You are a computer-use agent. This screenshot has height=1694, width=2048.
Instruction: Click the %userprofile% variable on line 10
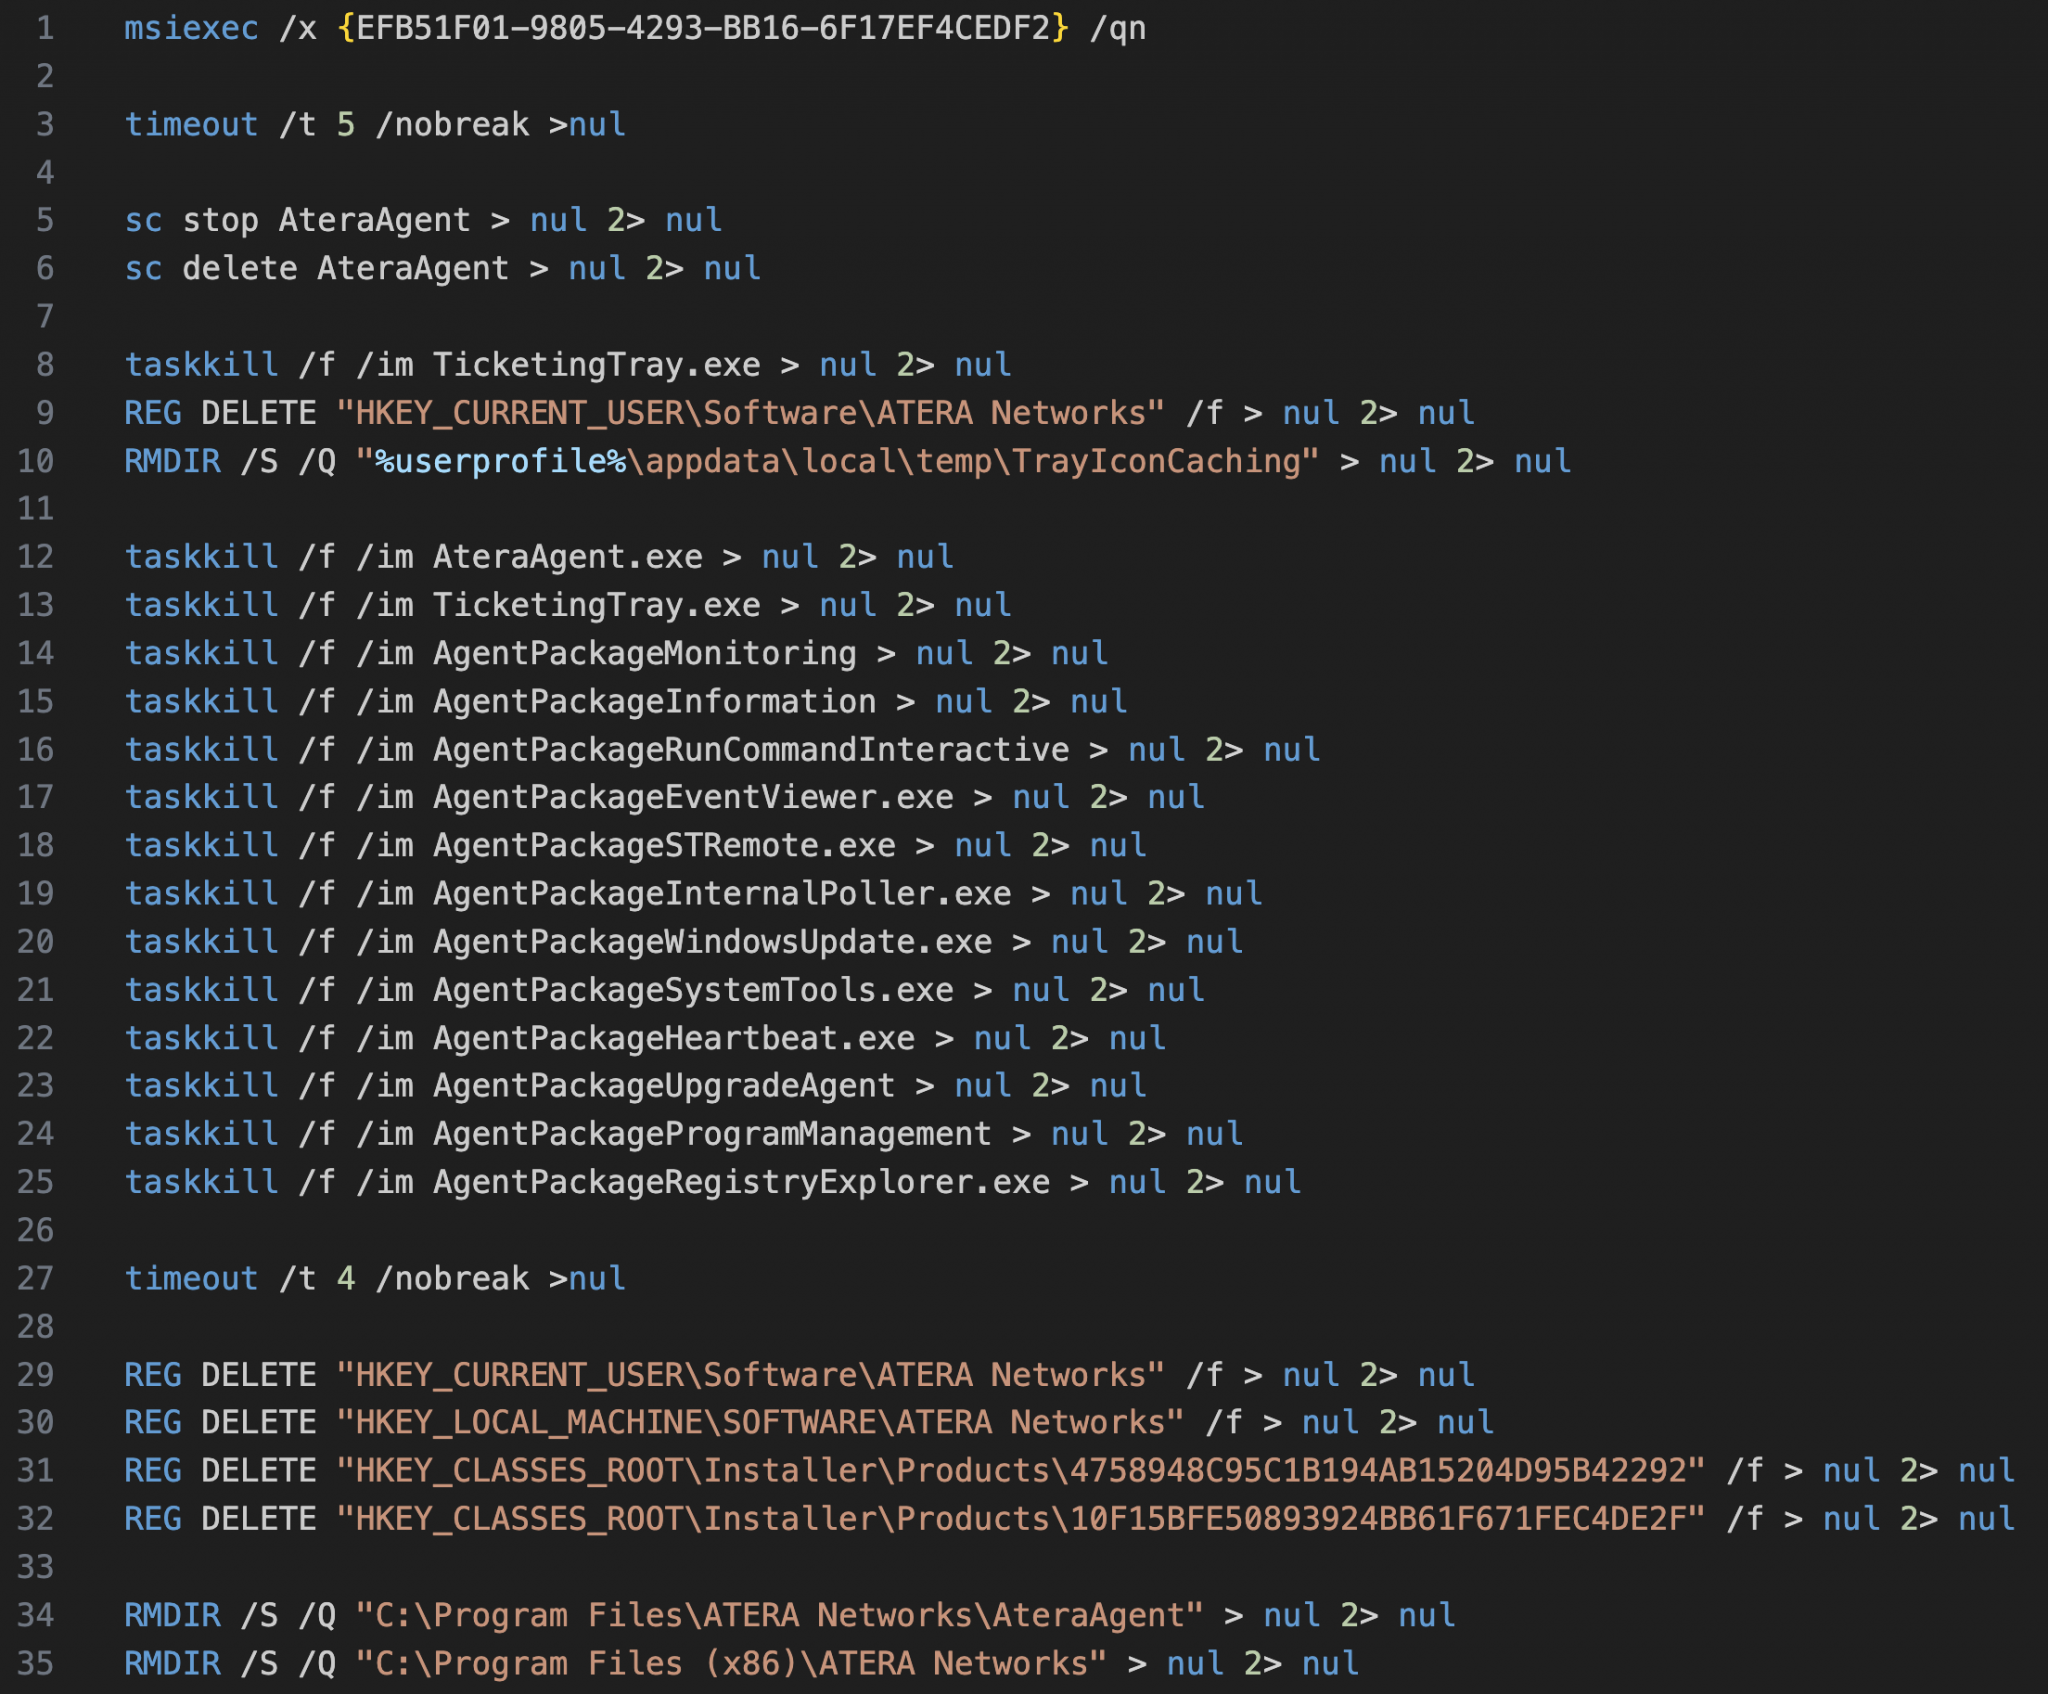499,462
